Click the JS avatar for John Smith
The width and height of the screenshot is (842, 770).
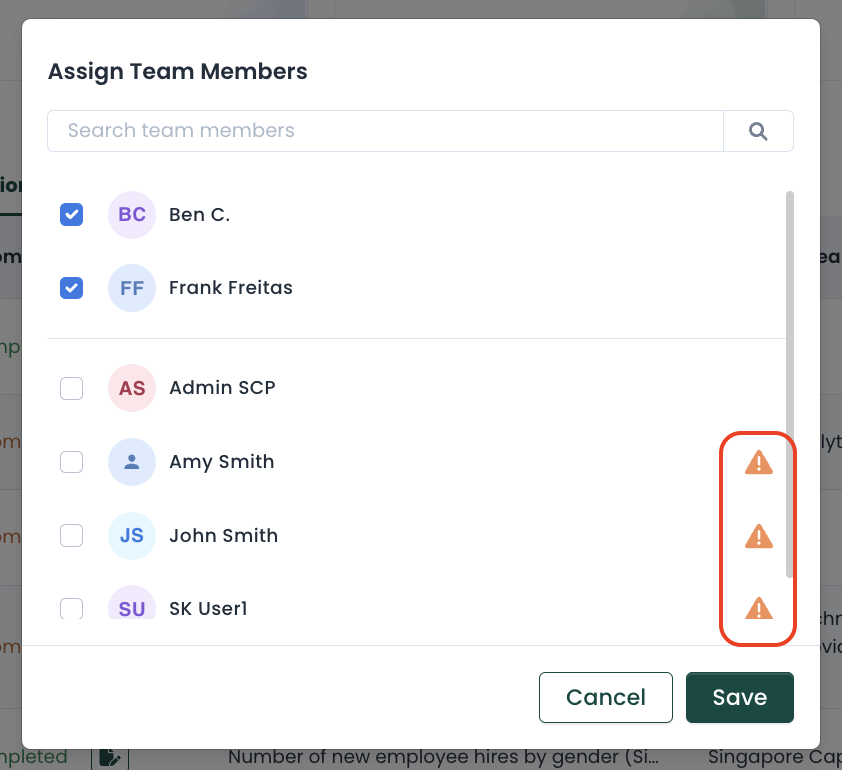coord(132,536)
